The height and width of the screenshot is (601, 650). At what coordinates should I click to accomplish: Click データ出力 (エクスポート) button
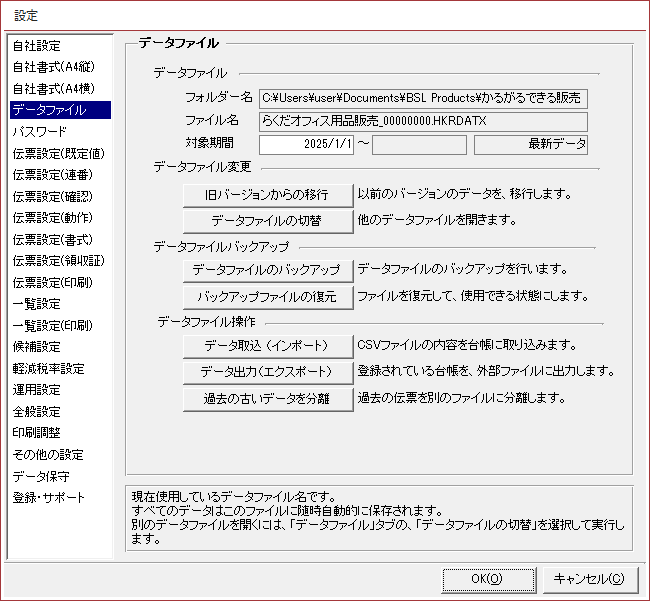coord(268,372)
